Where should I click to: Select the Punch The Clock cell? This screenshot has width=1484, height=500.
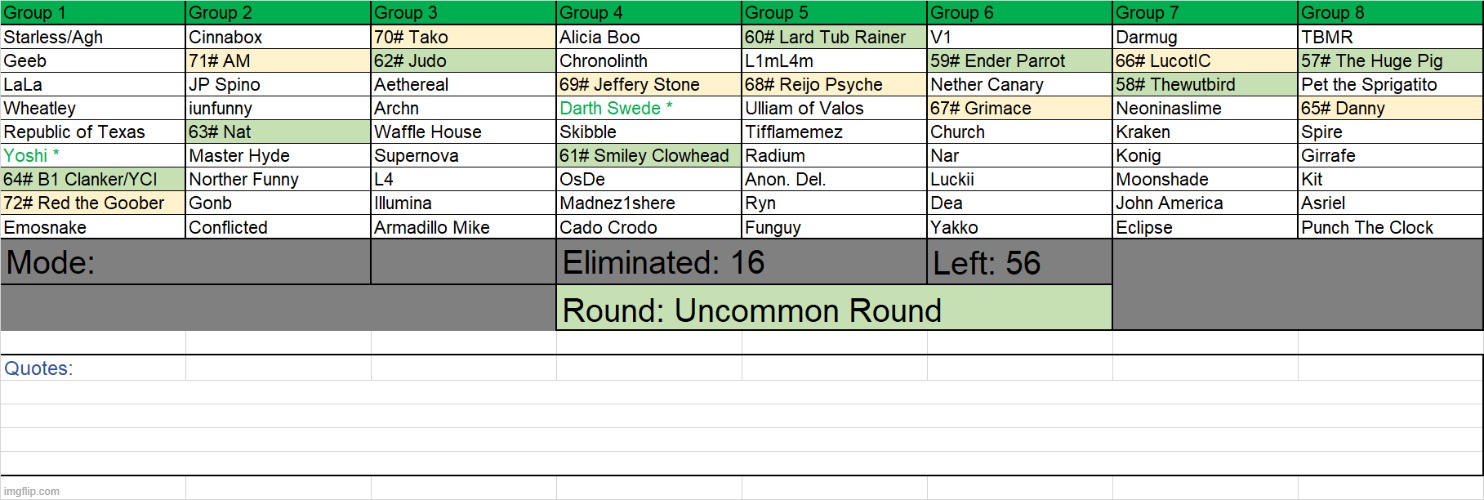[x=1390, y=227]
